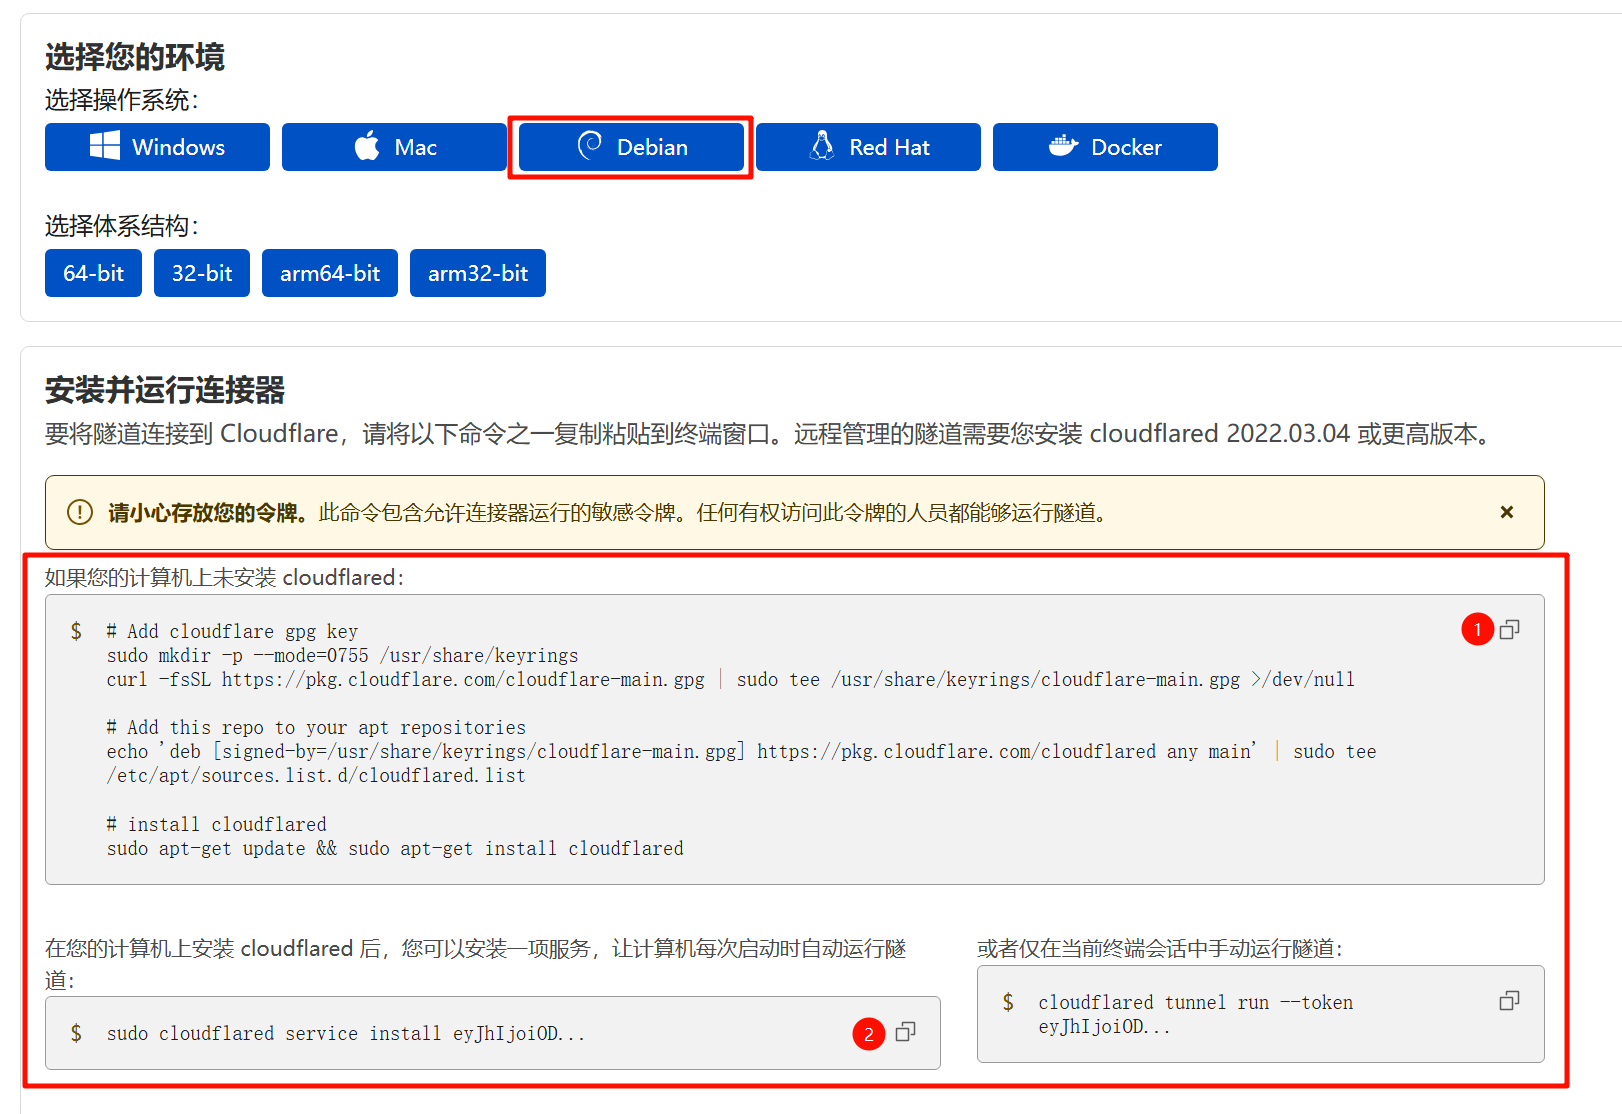Image resolution: width=1622 pixels, height=1114 pixels.
Task: Choose the arm32-bit architecture
Action: [477, 272]
